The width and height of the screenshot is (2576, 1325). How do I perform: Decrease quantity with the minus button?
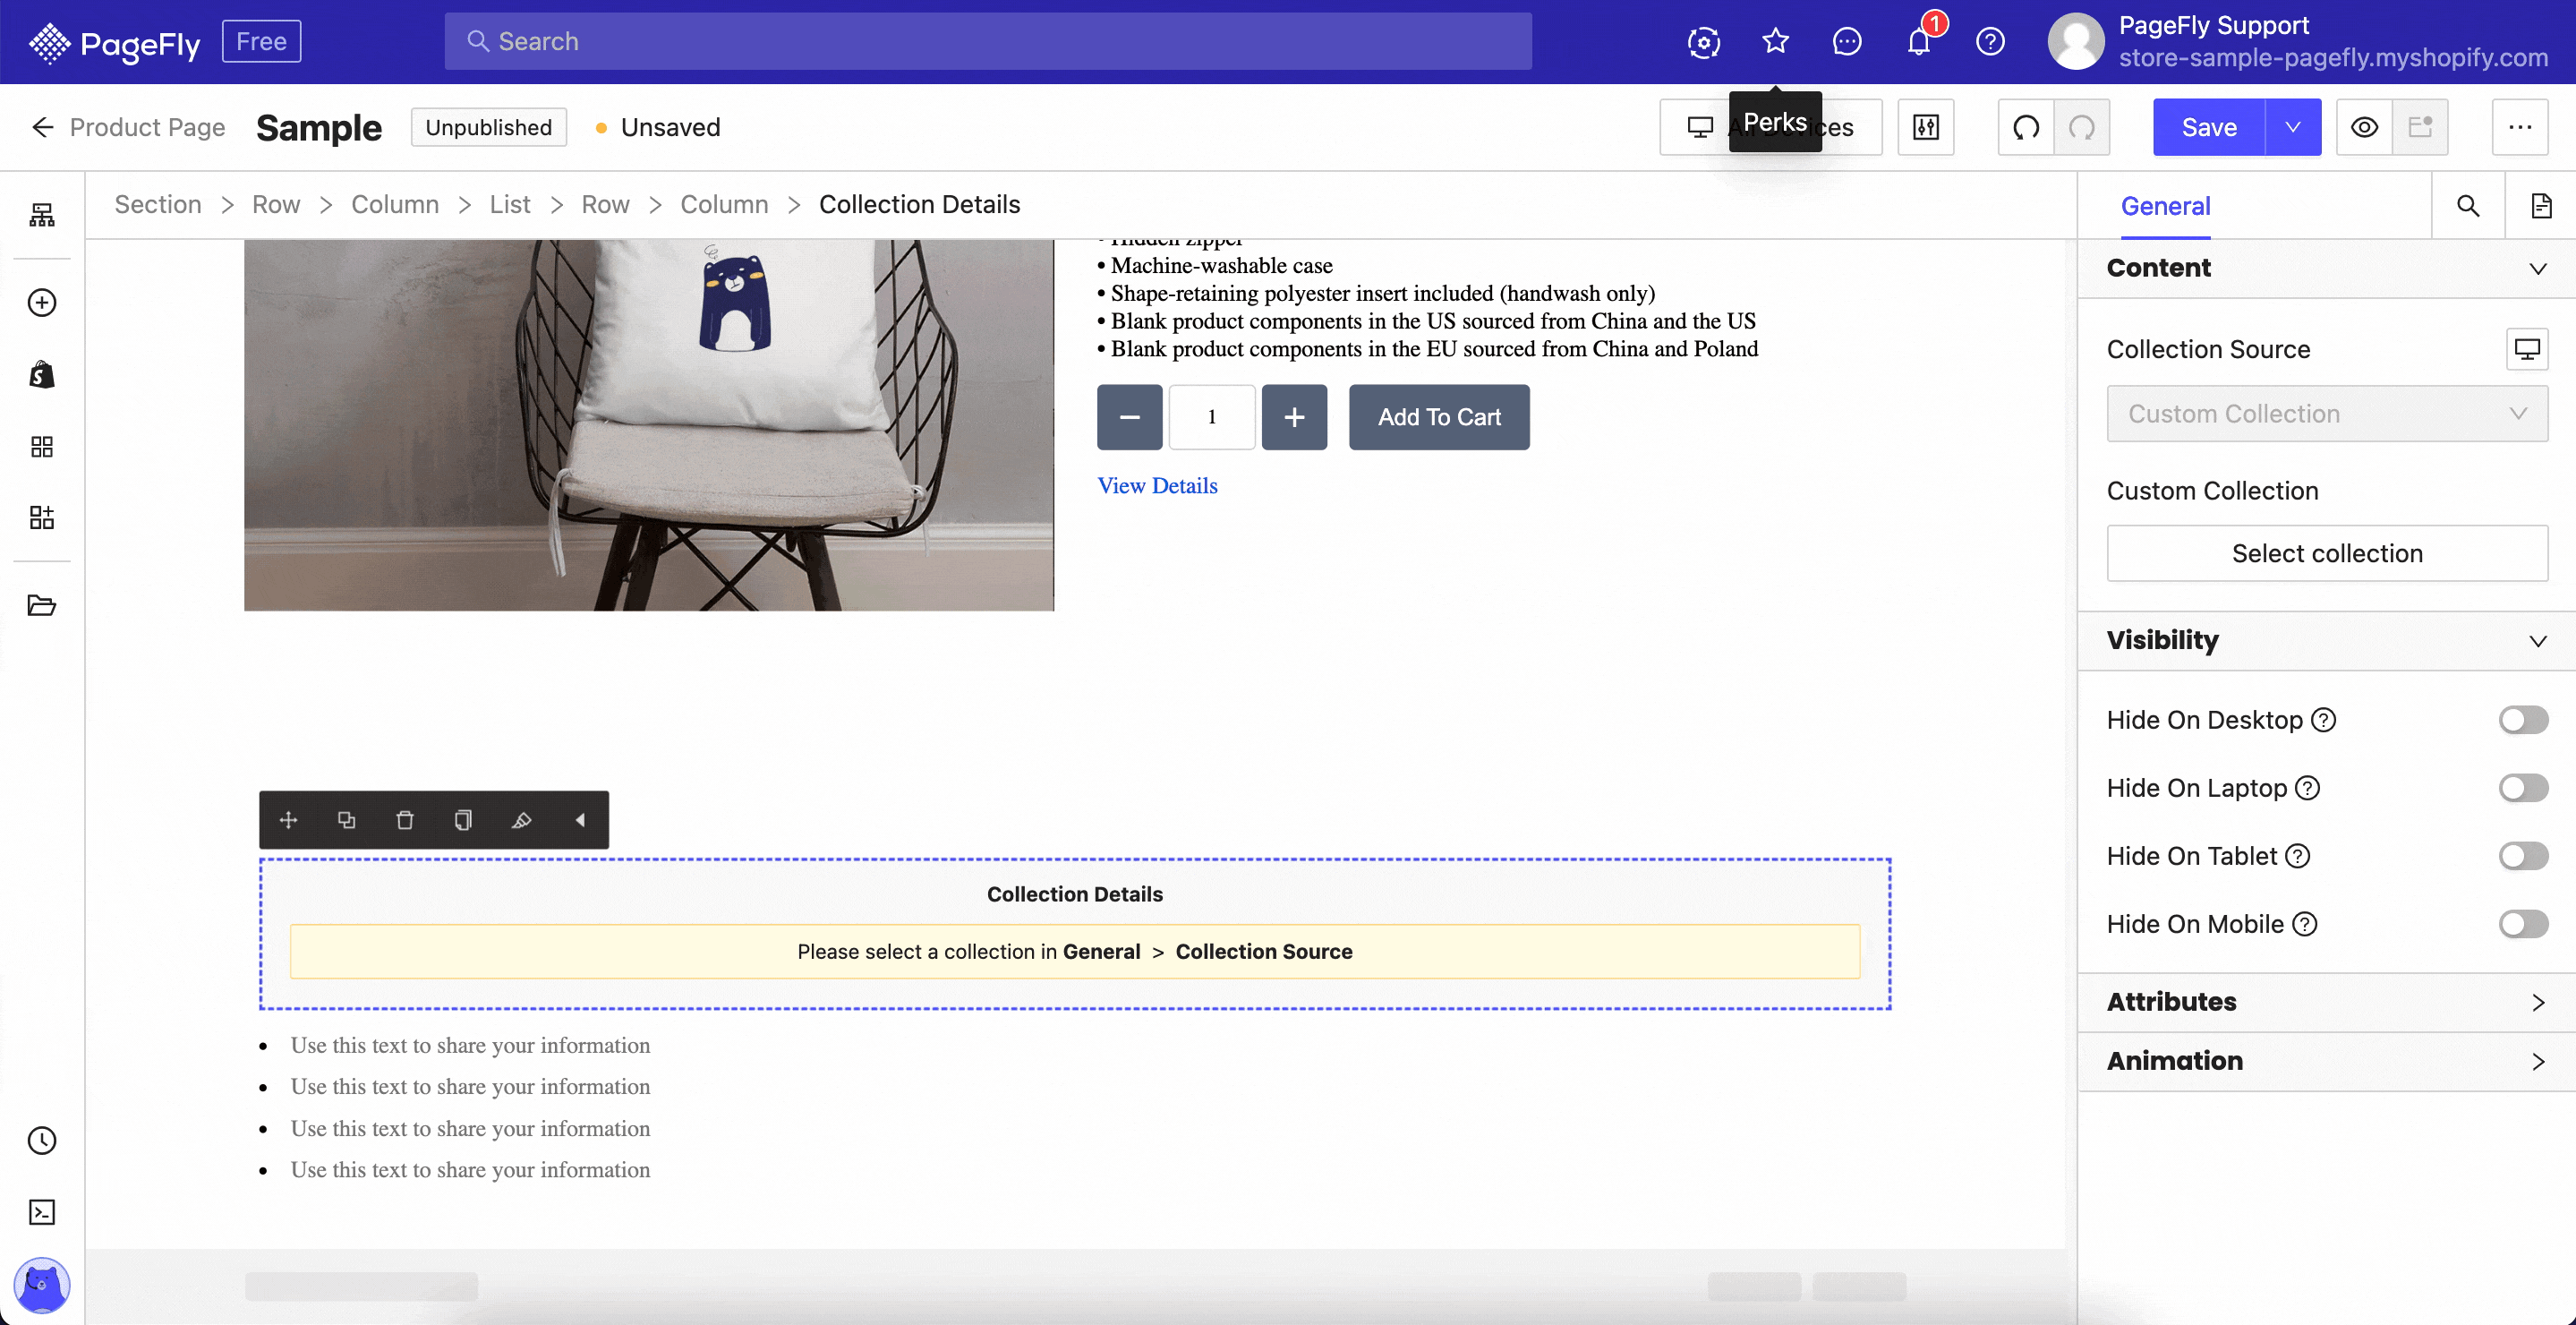(x=1129, y=417)
